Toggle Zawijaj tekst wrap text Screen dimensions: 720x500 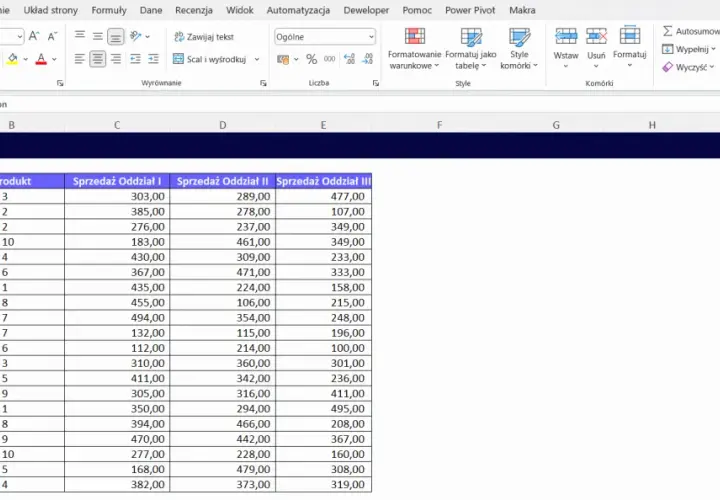(204, 37)
